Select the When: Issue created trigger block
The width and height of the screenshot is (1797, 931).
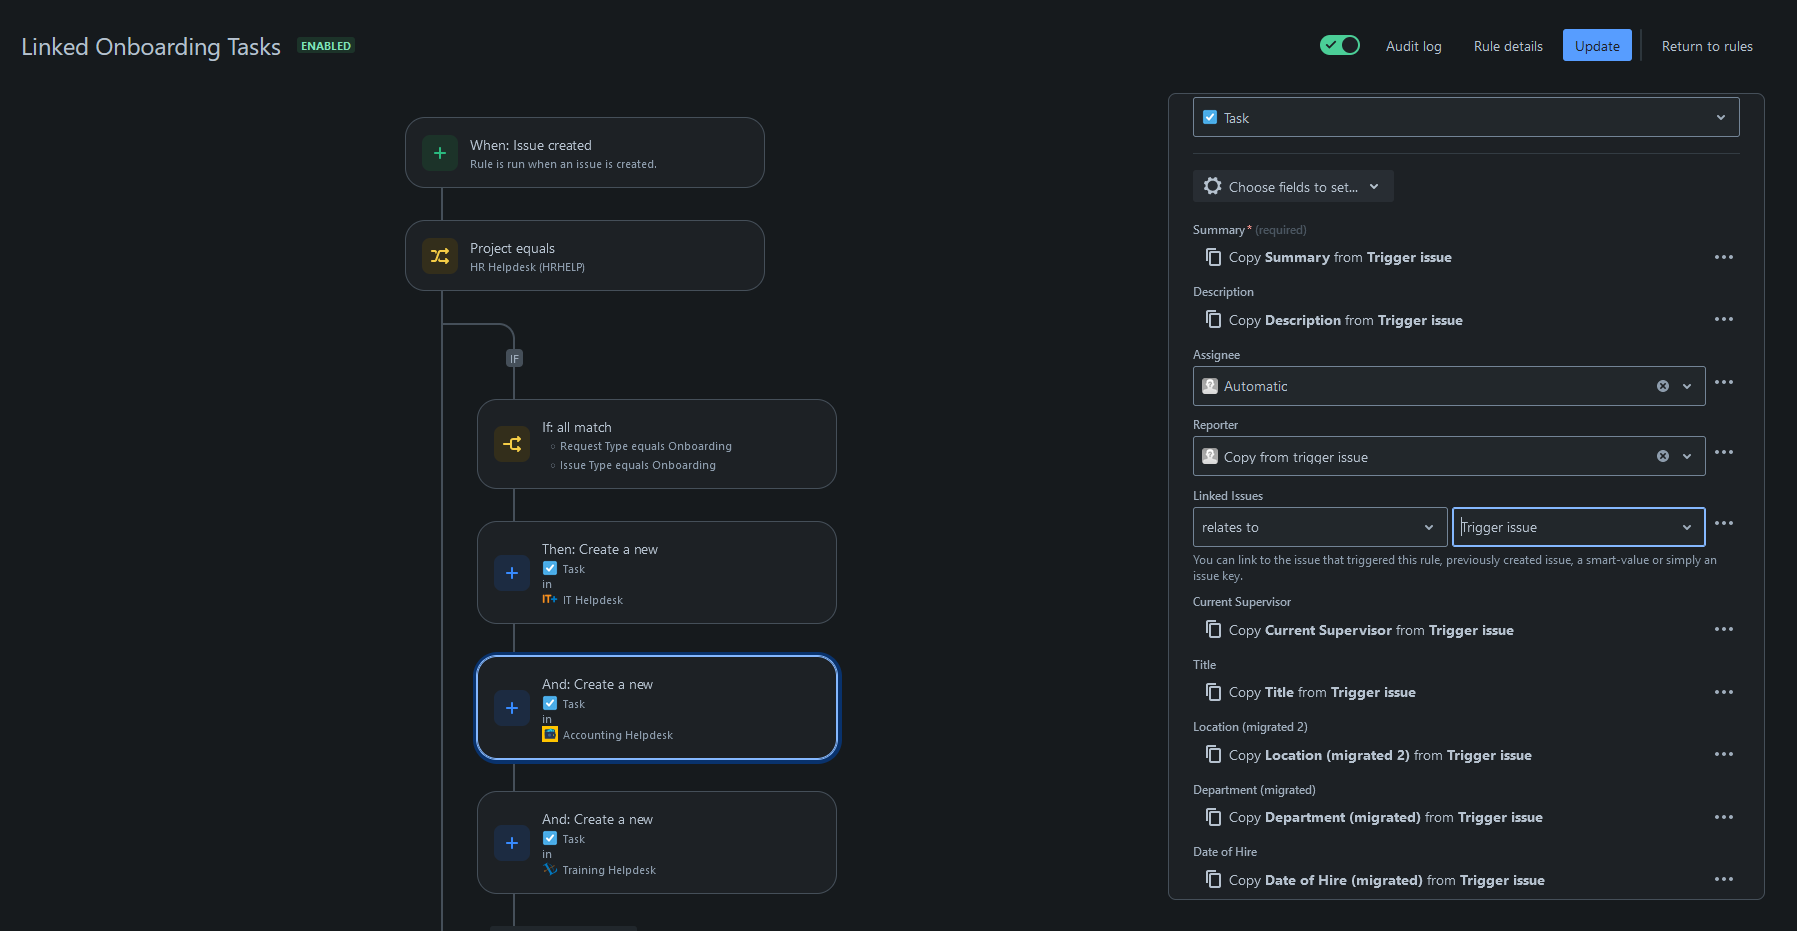point(585,152)
